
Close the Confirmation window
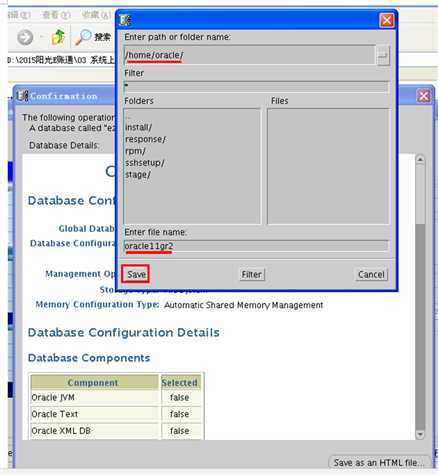tap(424, 96)
